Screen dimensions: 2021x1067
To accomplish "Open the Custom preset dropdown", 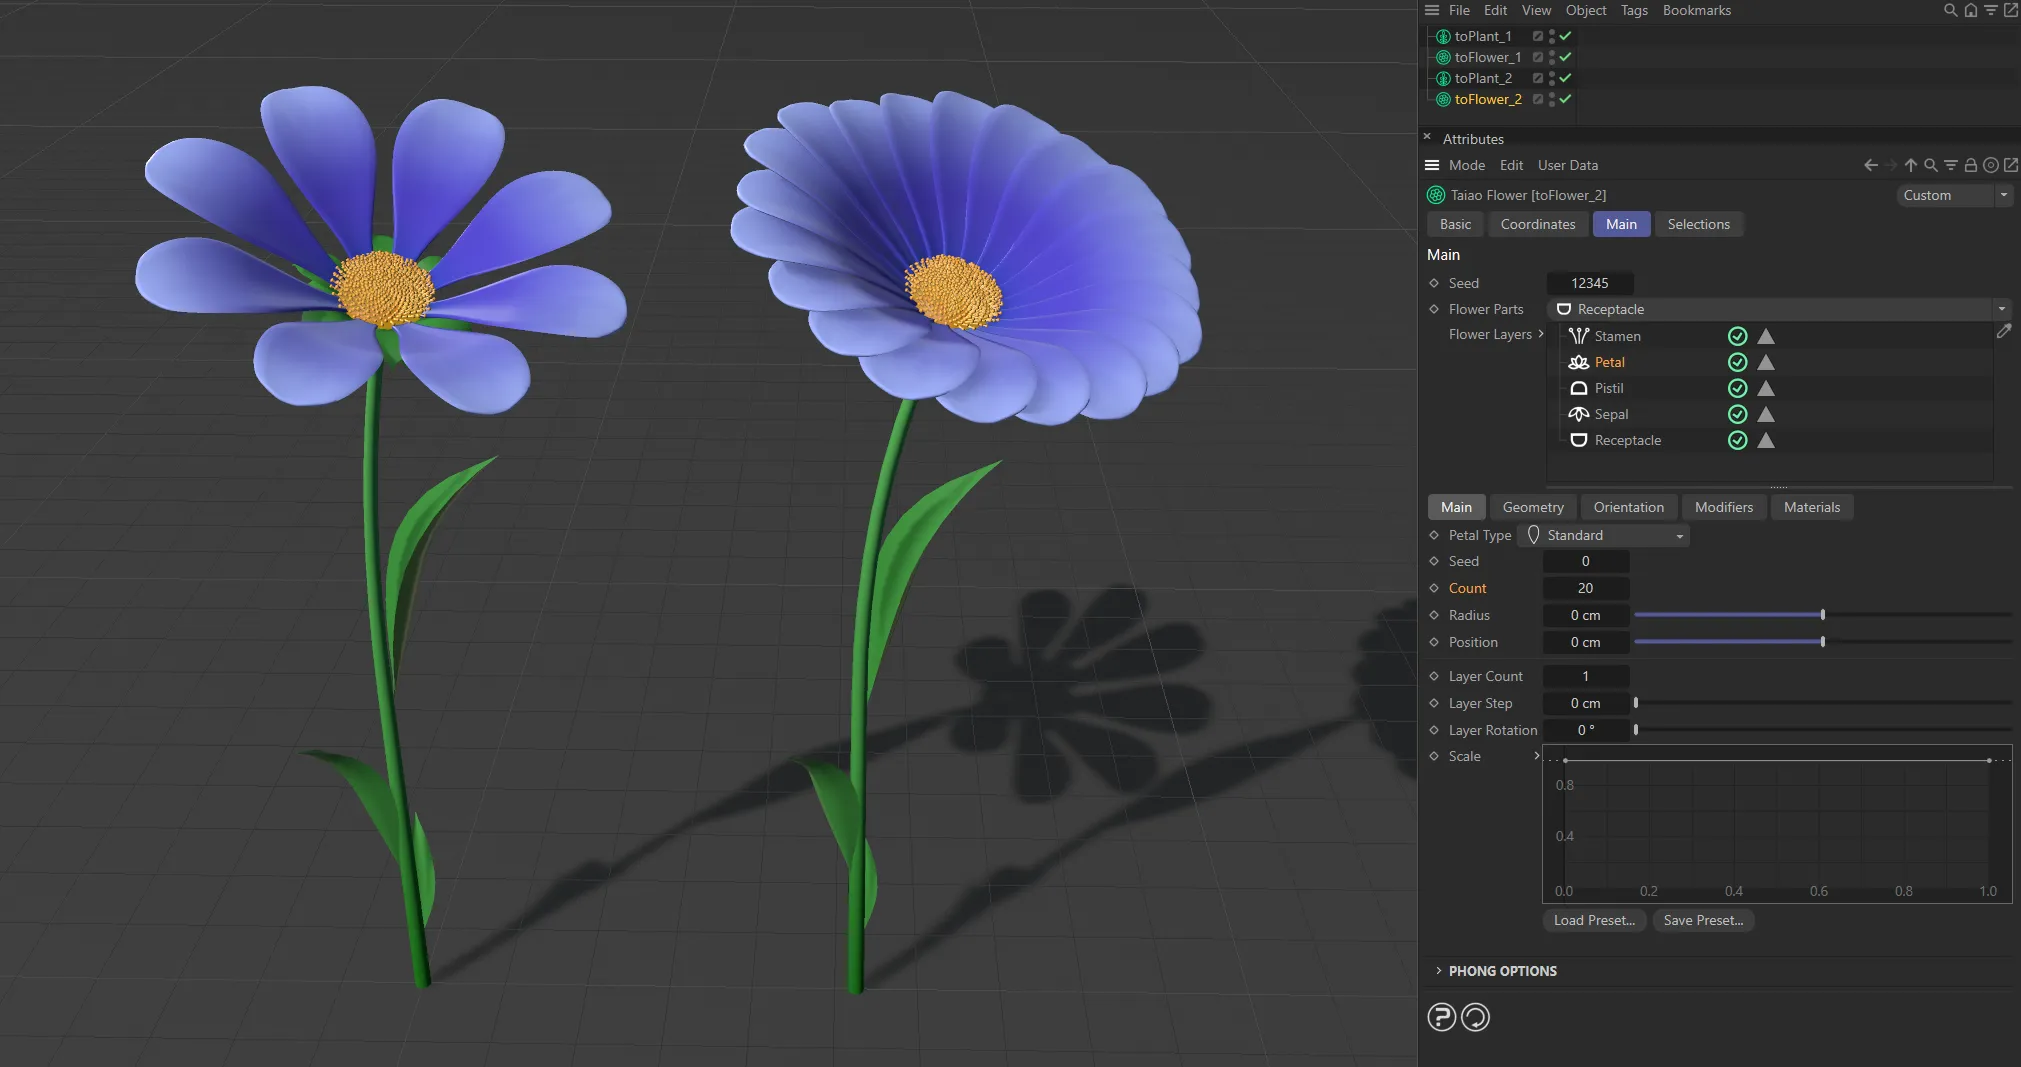I will 2001,195.
